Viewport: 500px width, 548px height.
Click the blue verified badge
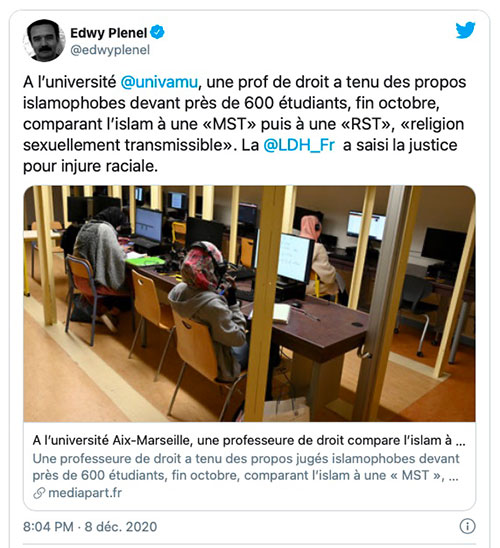(x=157, y=32)
